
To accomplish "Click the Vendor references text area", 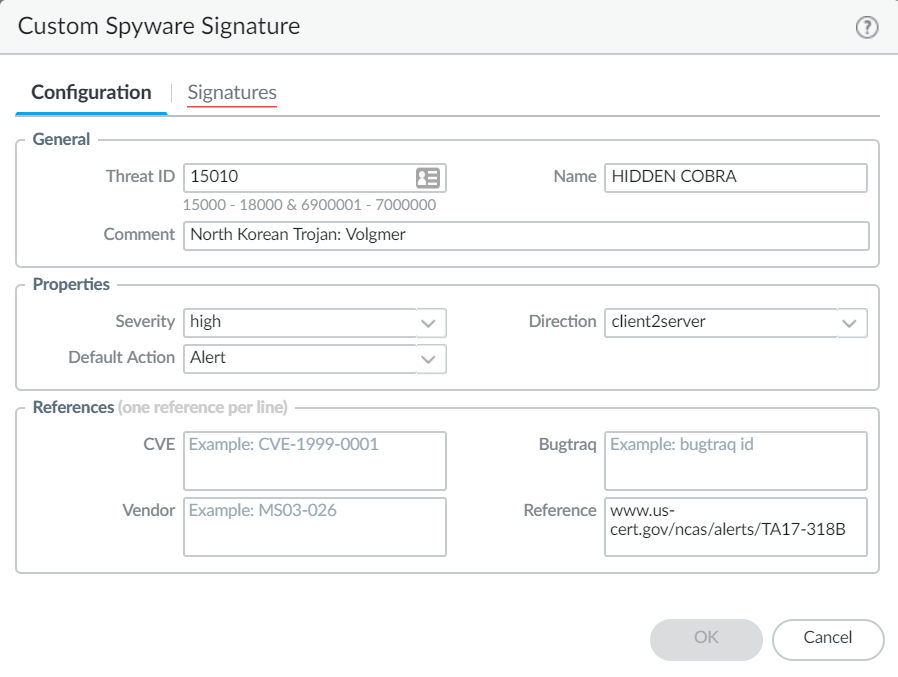I will (x=315, y=527).
